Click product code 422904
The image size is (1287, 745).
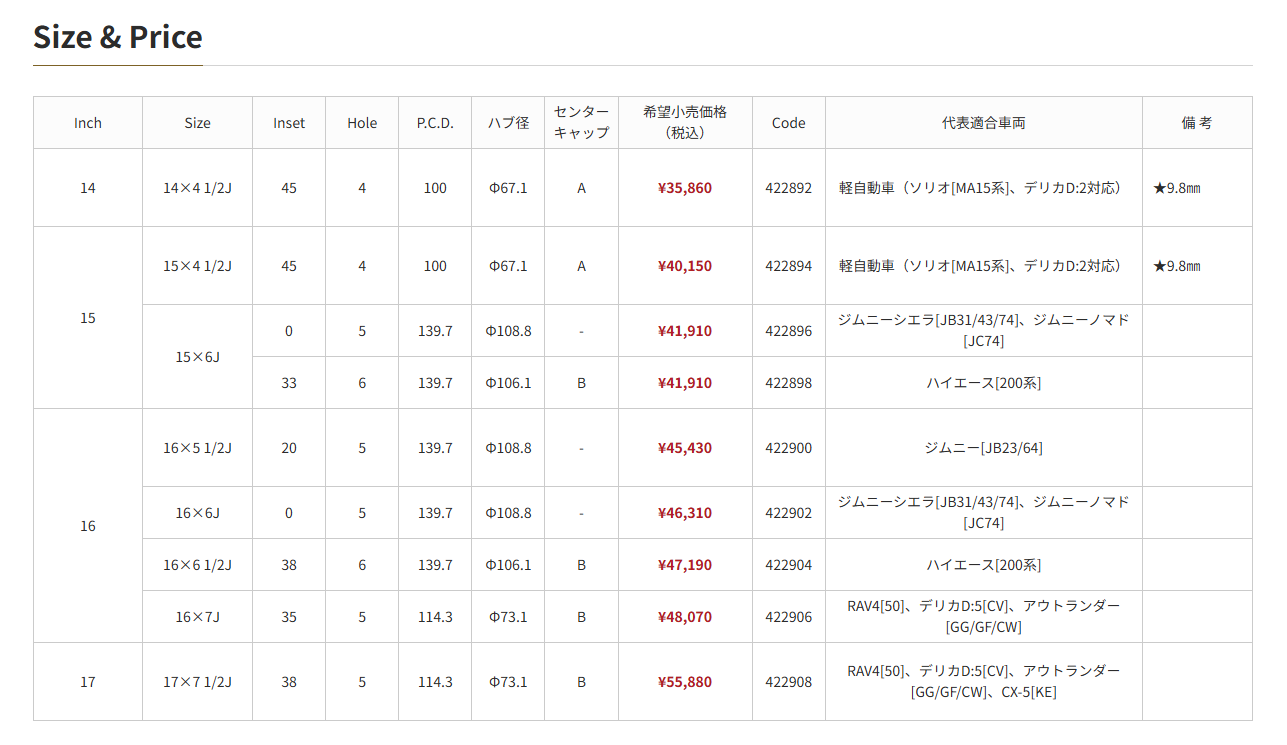coord(789,565)
